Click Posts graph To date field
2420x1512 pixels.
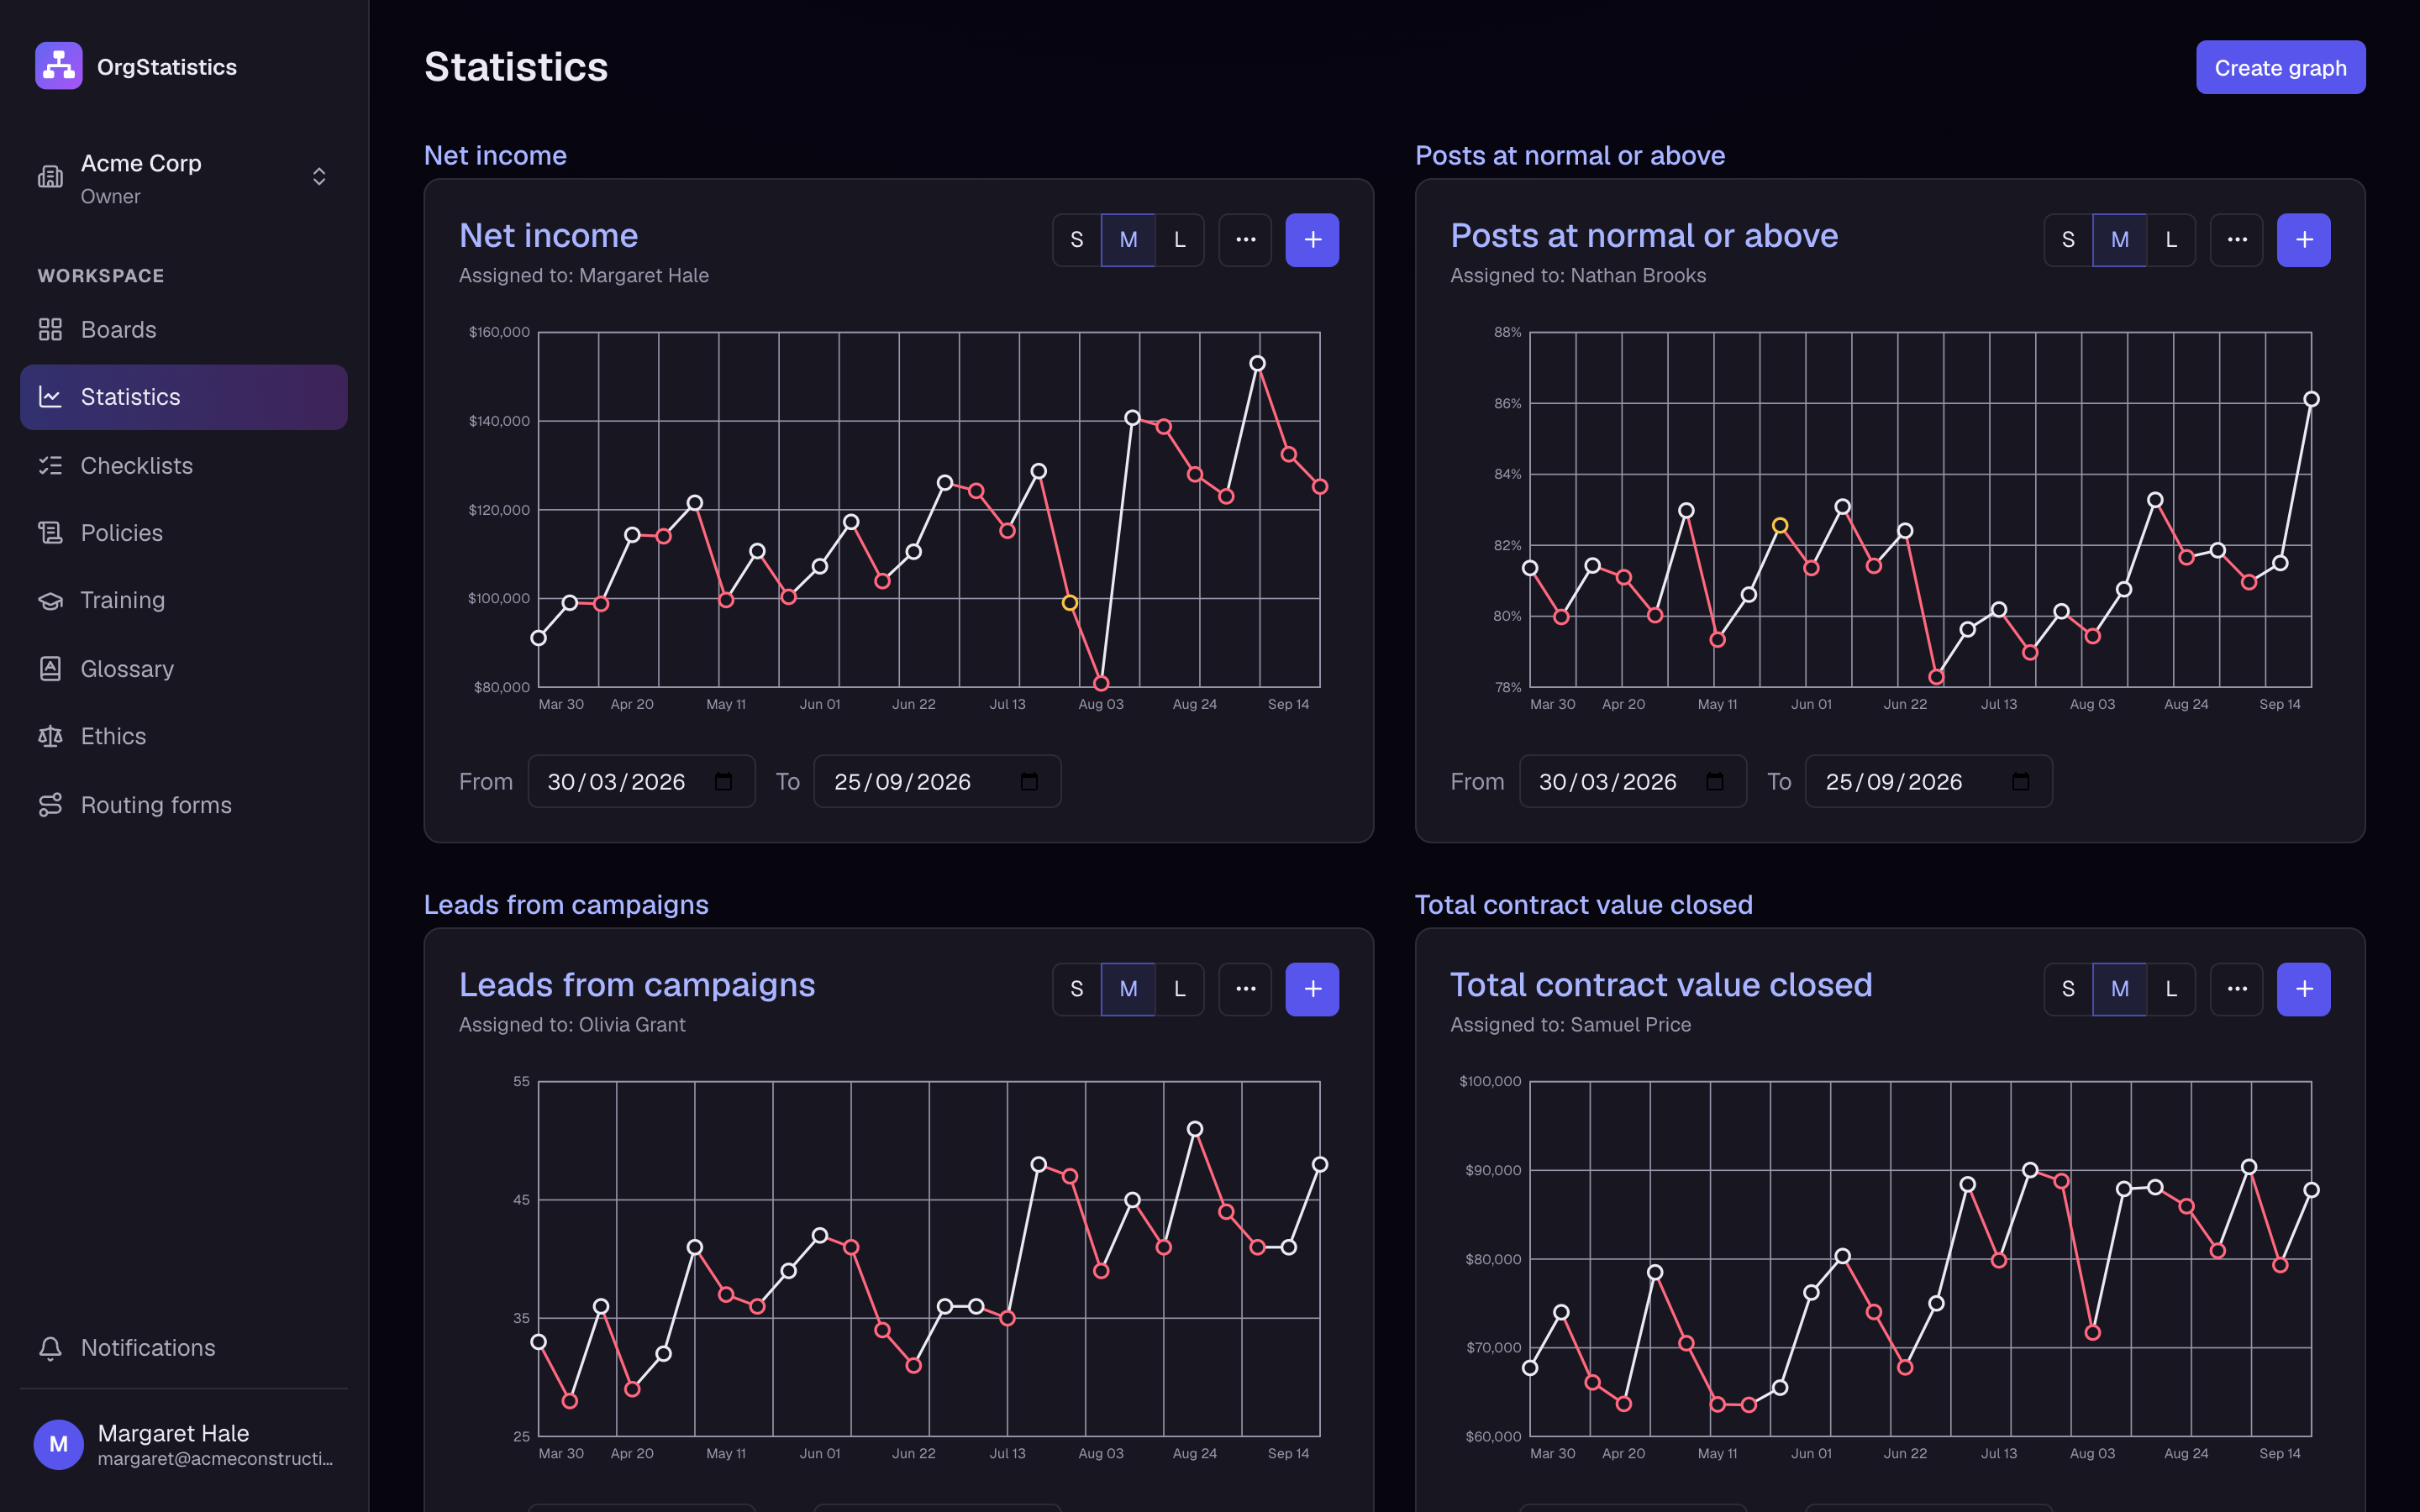click(x=1928, y=782)
